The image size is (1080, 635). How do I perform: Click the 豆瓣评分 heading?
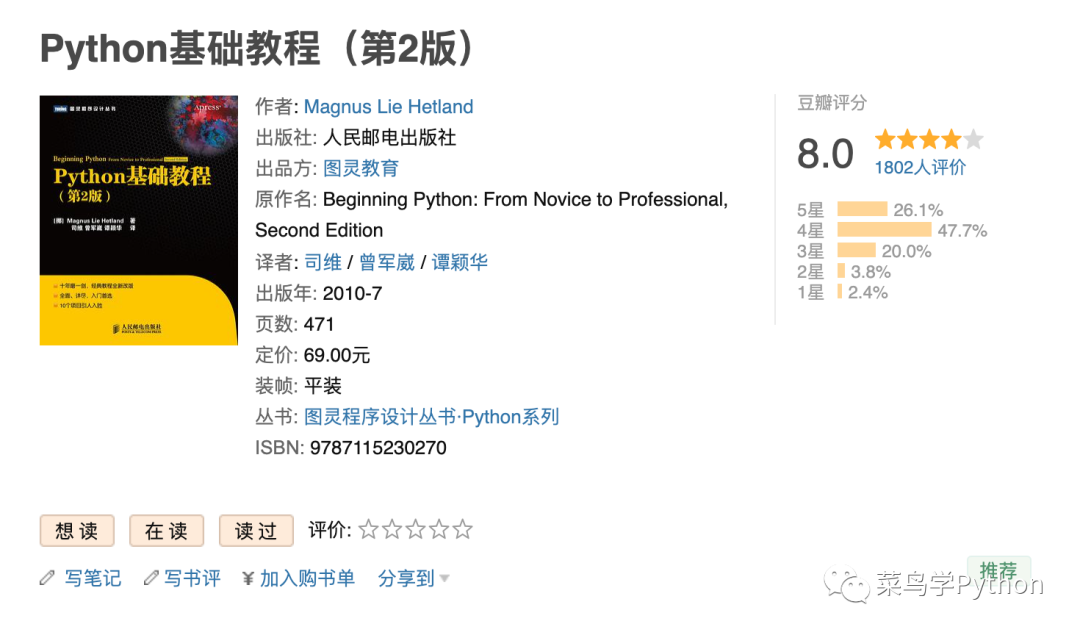pos(832,103)
